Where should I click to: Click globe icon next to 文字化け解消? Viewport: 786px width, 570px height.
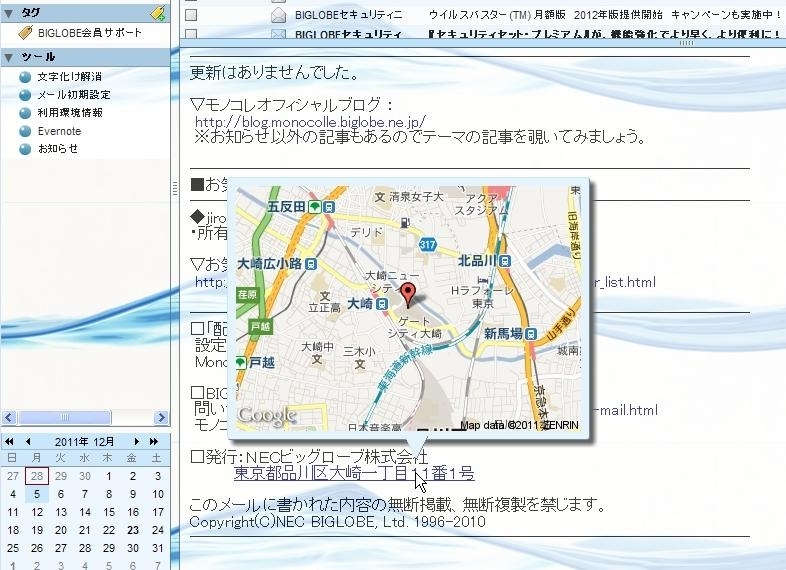coord(25,77)
